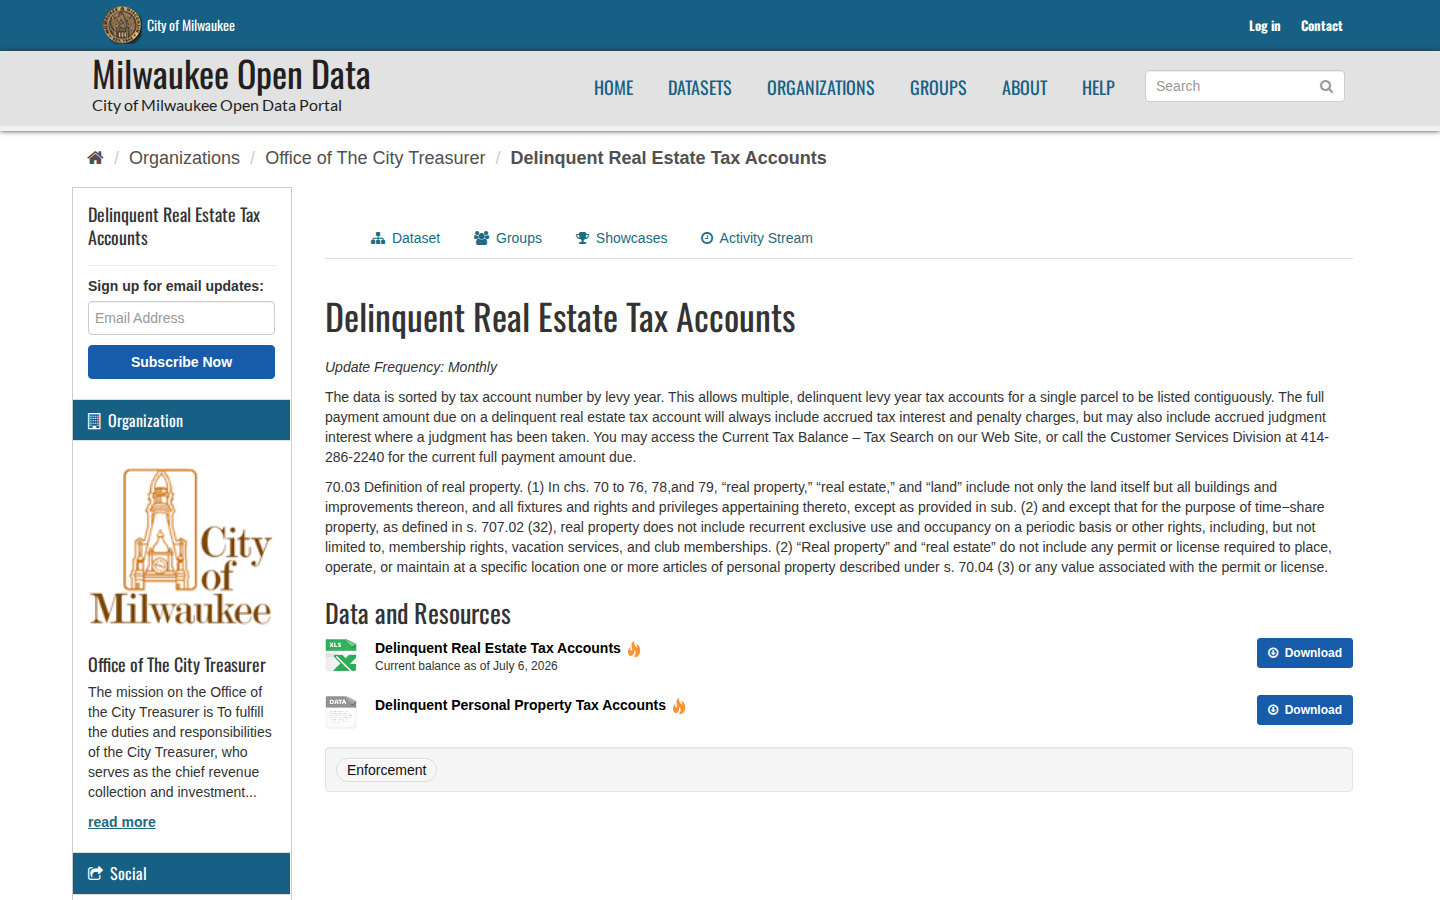
Task: Click Office of The City Treasurer breadcrumb
Action: point(375,158)
